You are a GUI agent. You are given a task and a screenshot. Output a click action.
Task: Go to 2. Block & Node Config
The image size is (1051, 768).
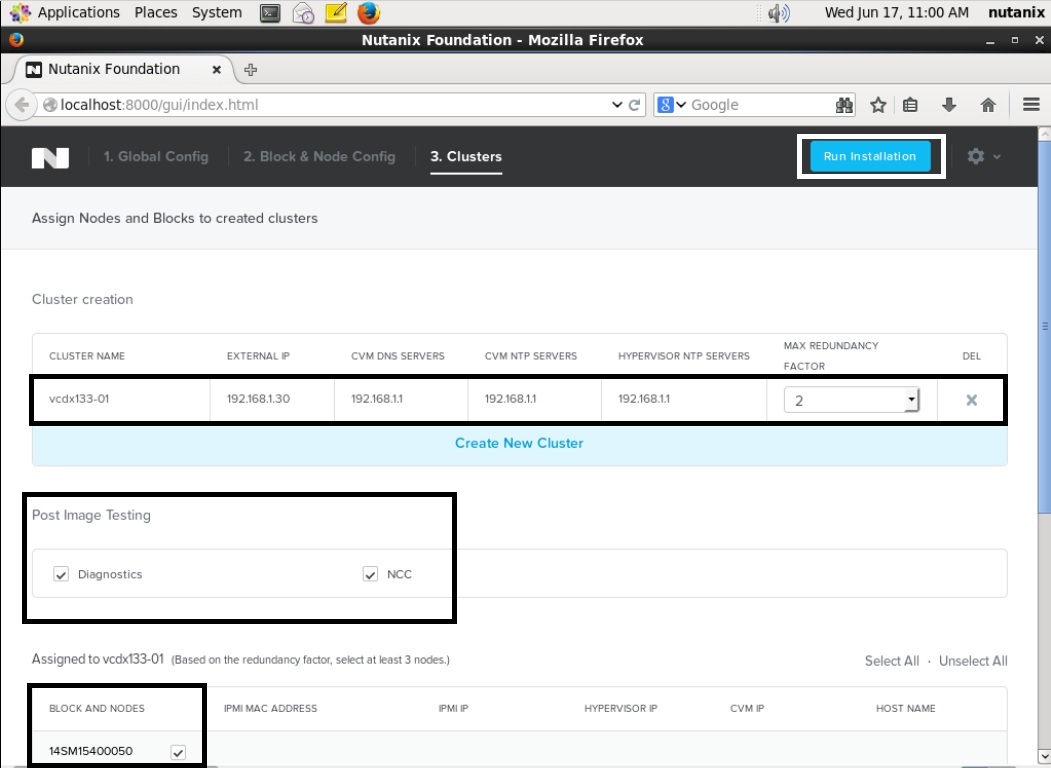pyautogui.click(x=319, y=157)
